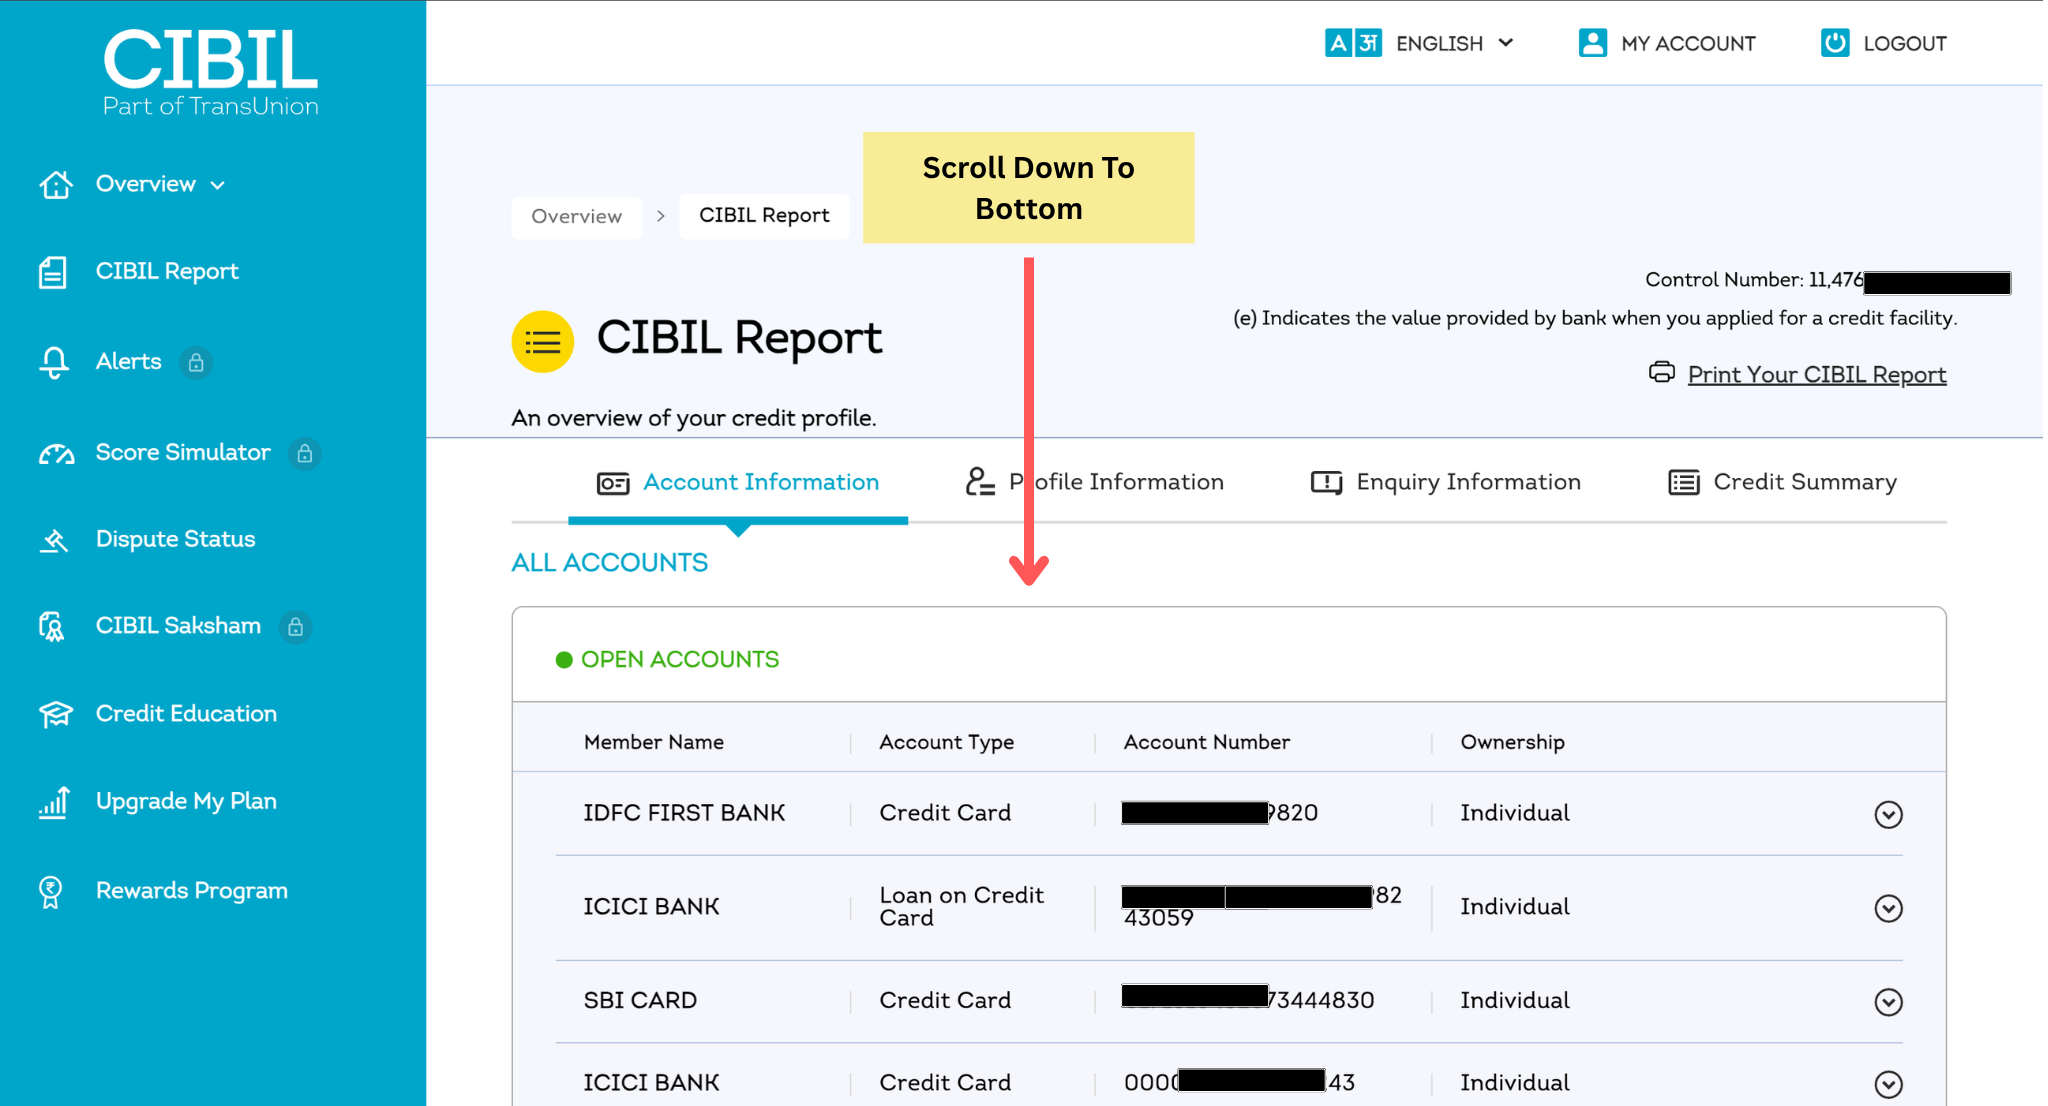Click the Profile Information person icon
The image size is (2048, 1106).
[x=980, y=482]
